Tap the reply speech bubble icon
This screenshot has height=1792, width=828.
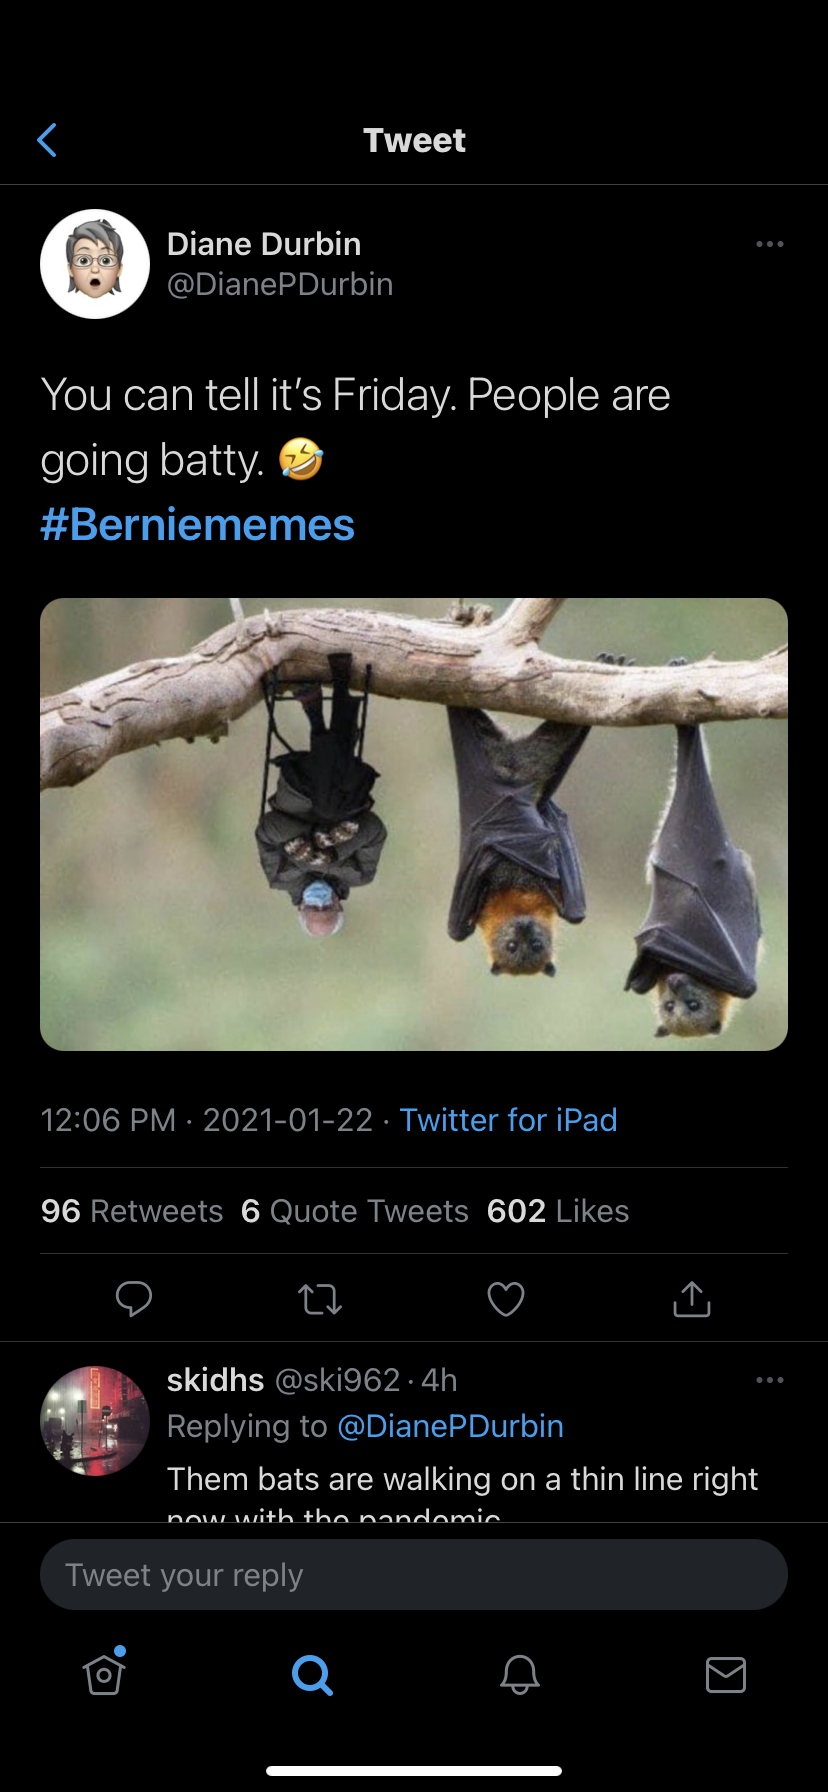[x=134, y=1298]
